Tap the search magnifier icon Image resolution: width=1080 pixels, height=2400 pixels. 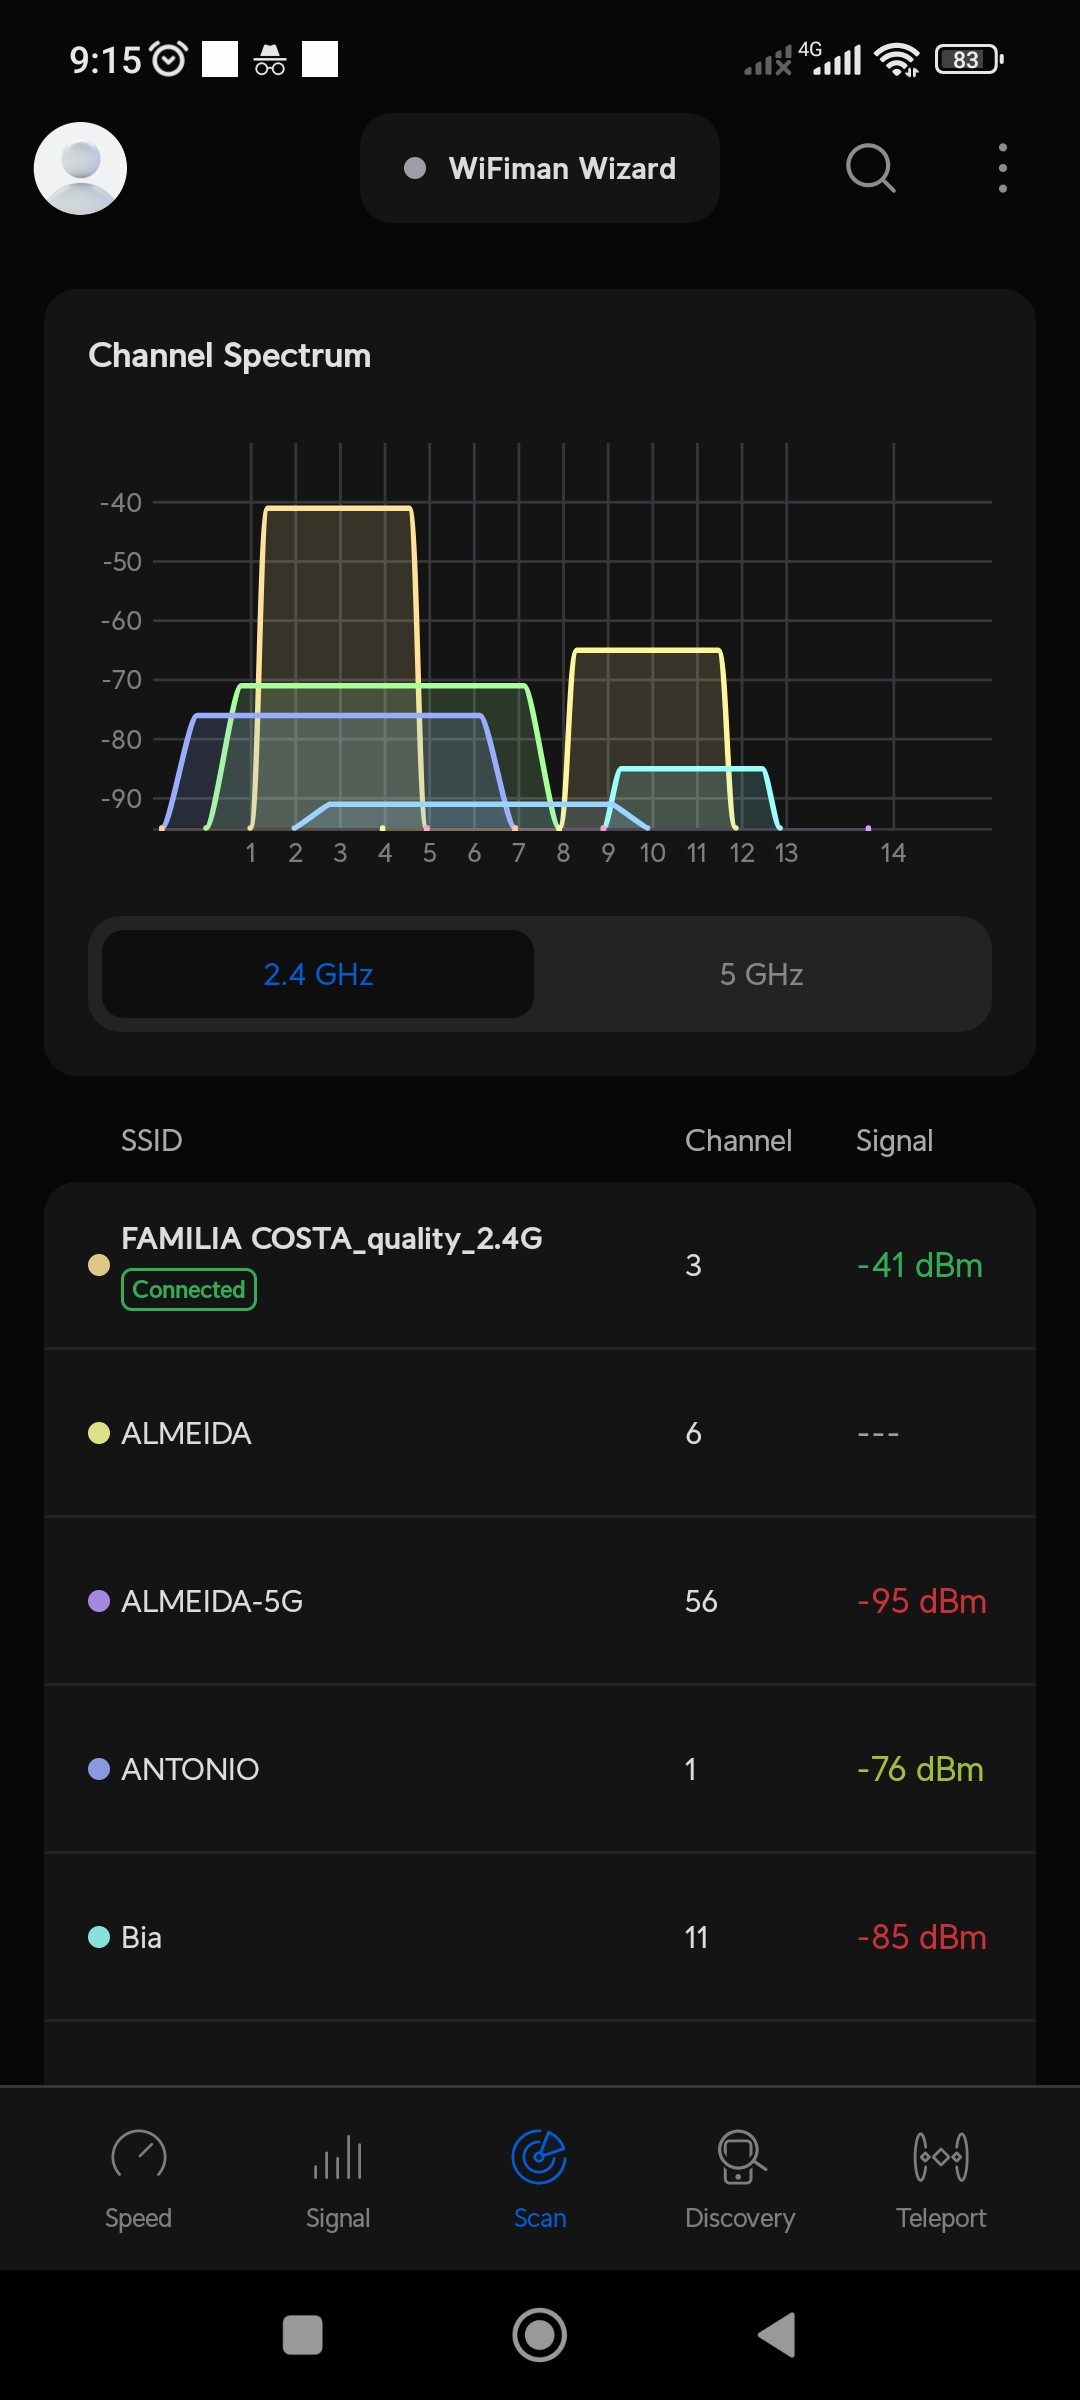870,167
